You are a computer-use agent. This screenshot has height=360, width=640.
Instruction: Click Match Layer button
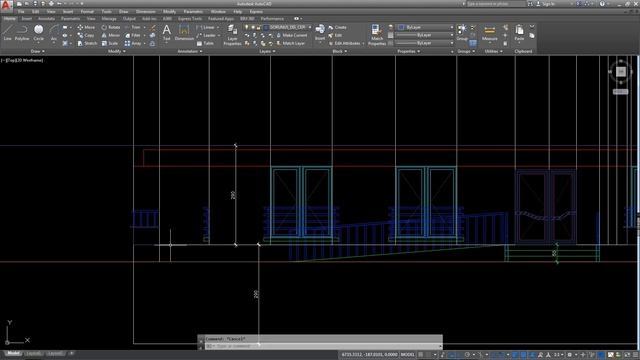pyautogui.click(x=290, y=43)
